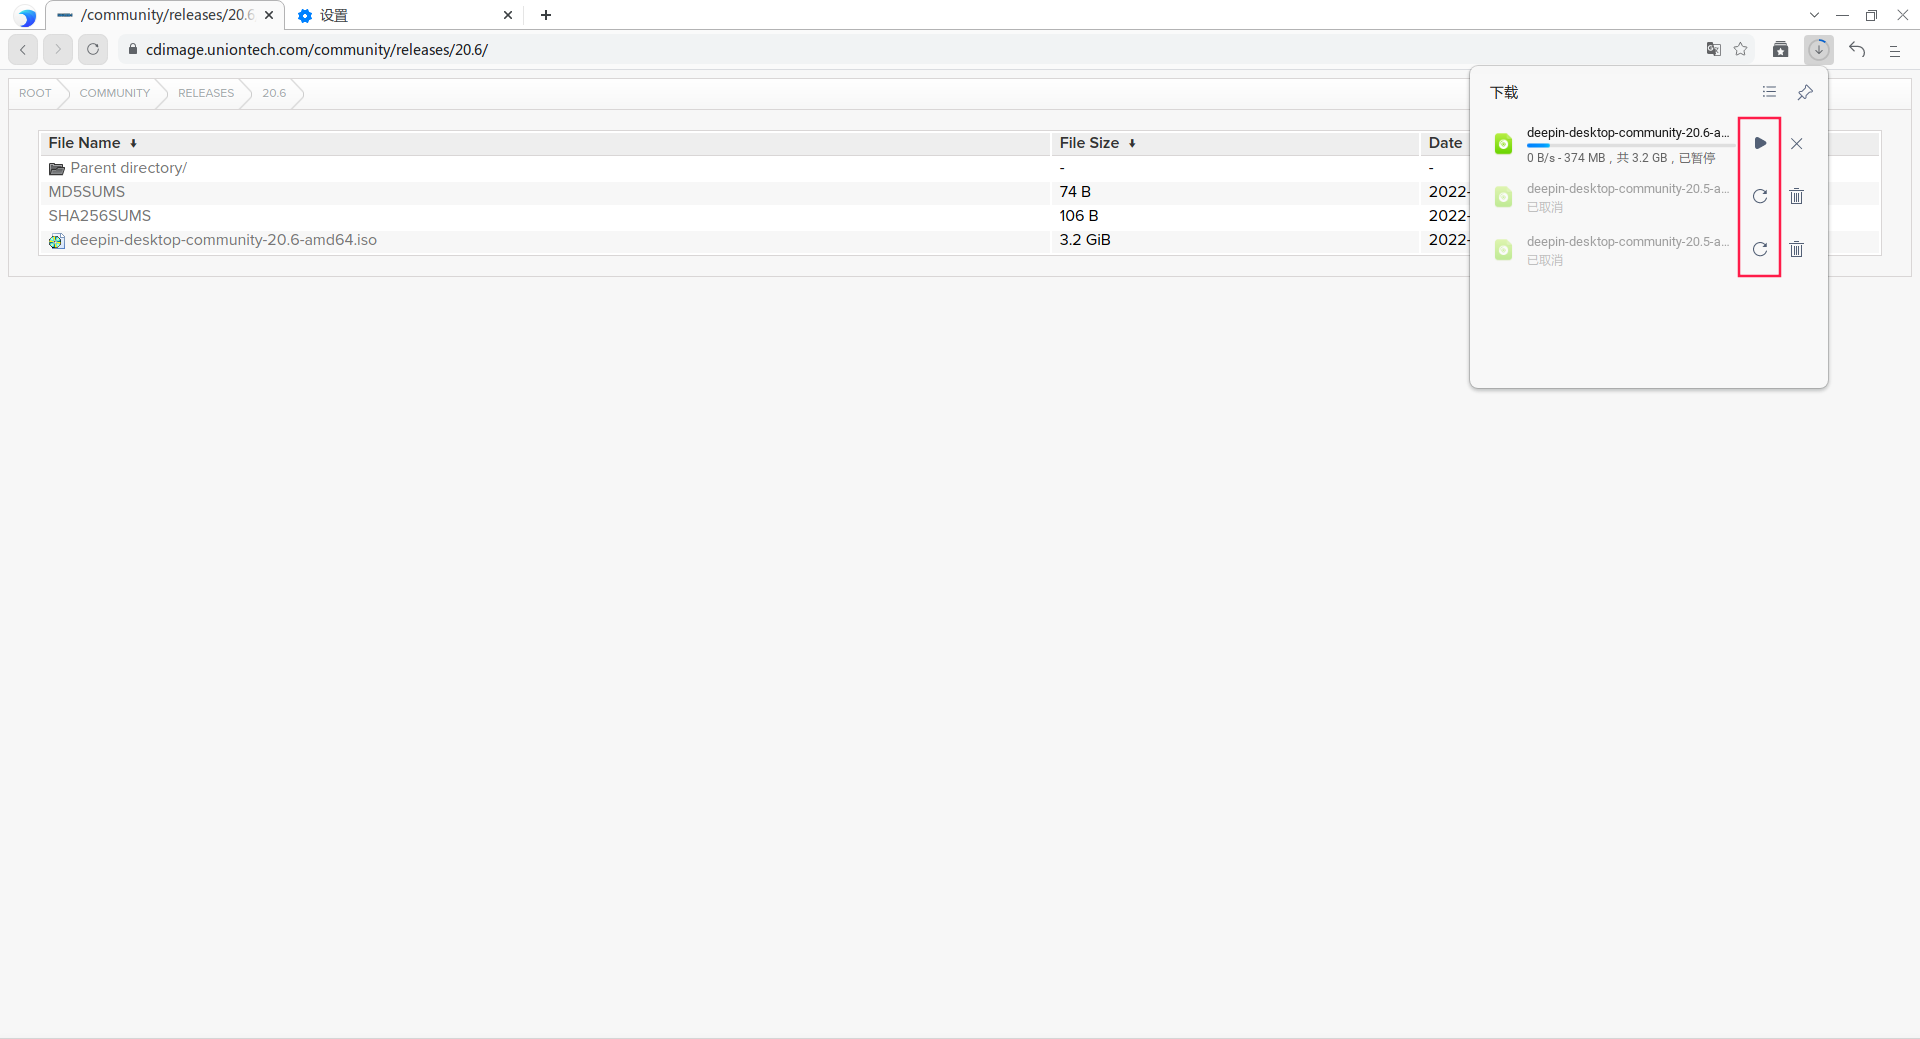Close the /community/releases/20.6 tab

(x=269, y=15)
